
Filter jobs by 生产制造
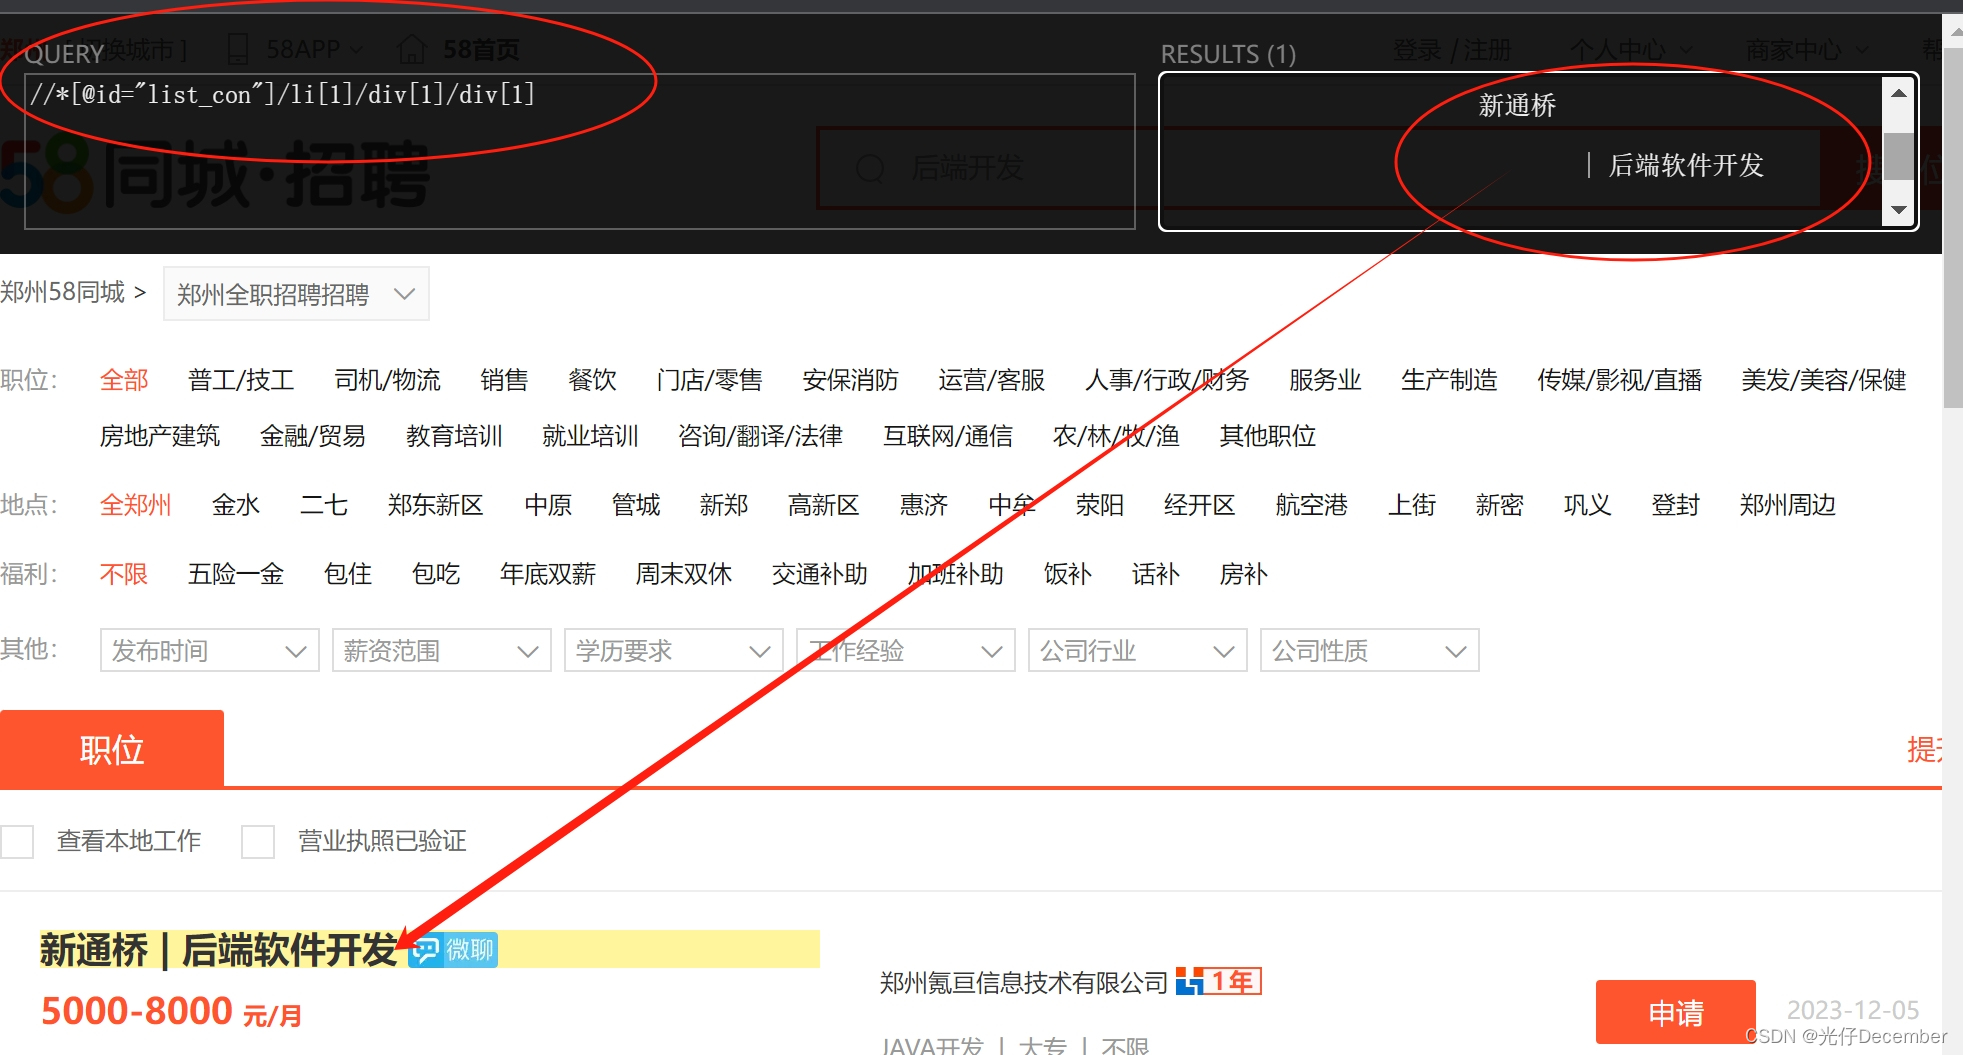1449,380
